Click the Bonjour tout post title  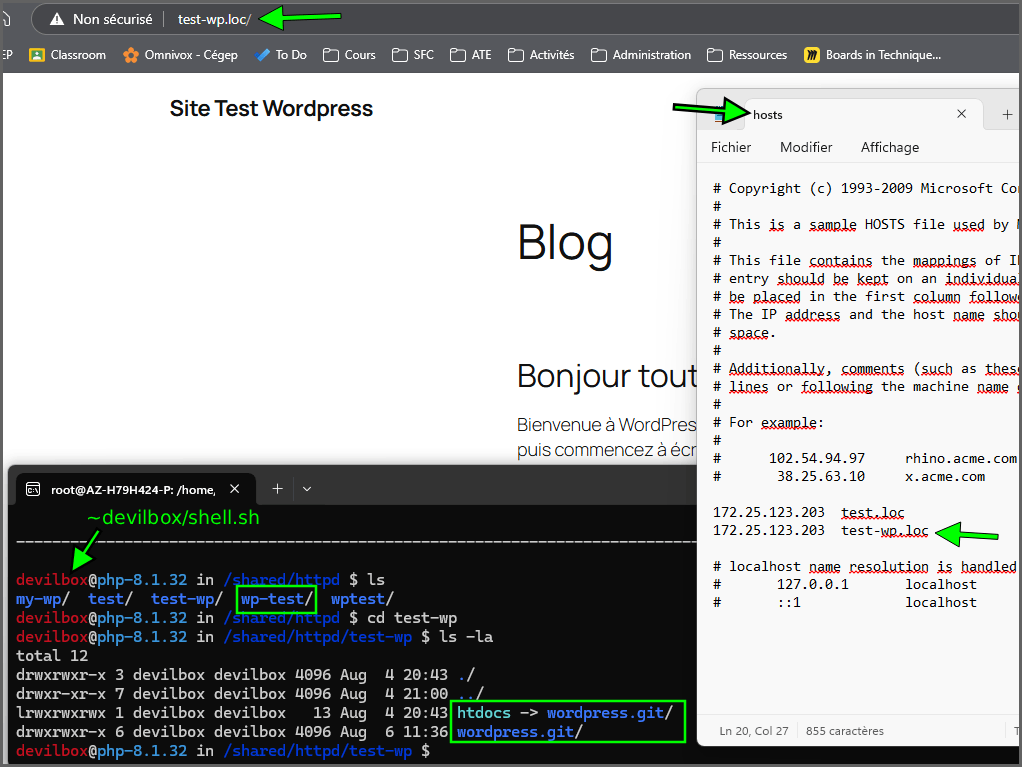coord(607,376)
